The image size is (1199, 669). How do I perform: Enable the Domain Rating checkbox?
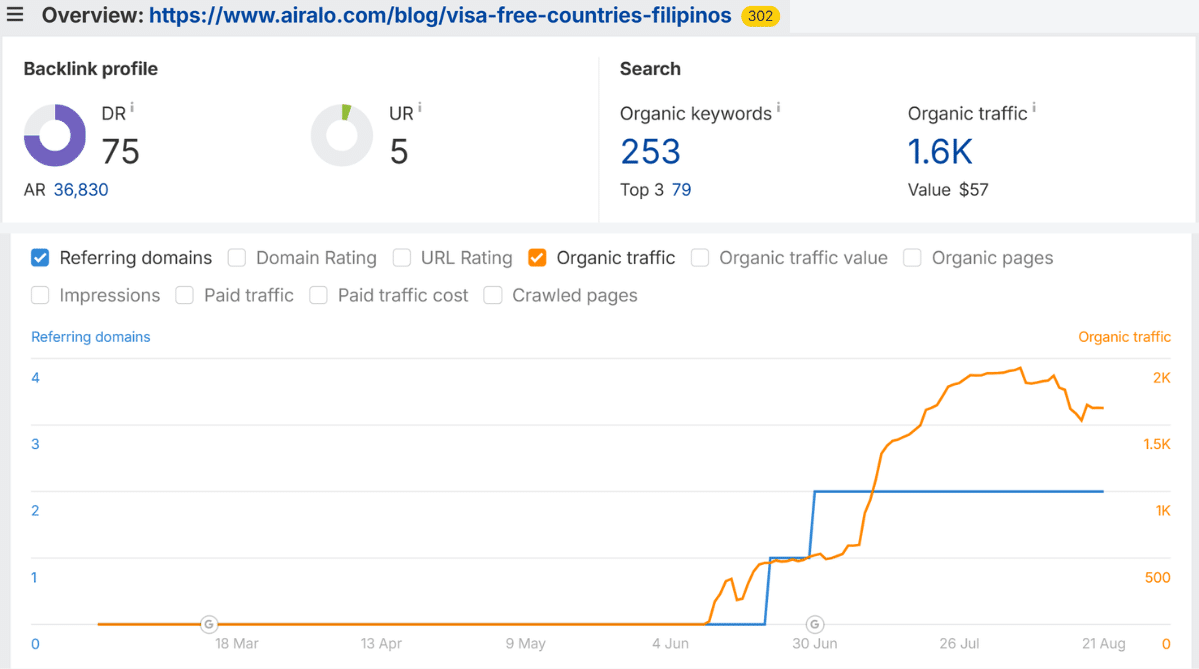coord(237,258)
